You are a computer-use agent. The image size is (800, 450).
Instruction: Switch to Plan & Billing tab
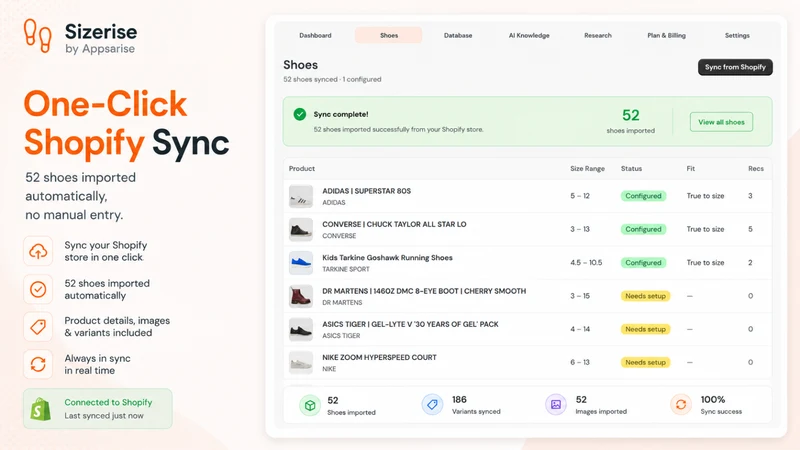tap(666, 35)
